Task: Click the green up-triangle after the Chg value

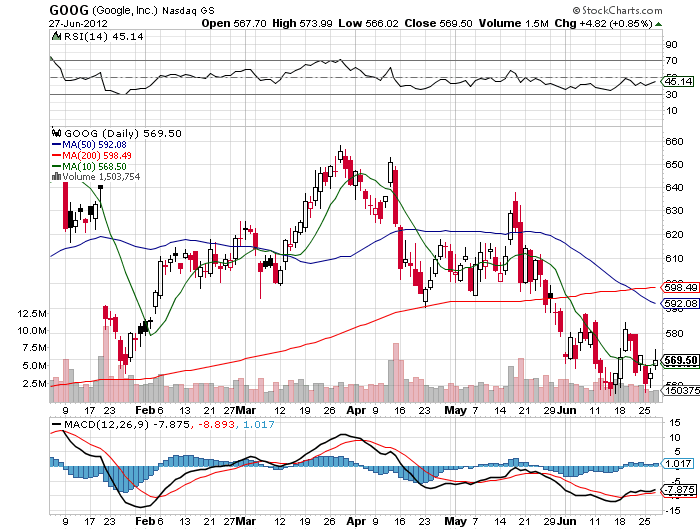Action: pos(658,24)
